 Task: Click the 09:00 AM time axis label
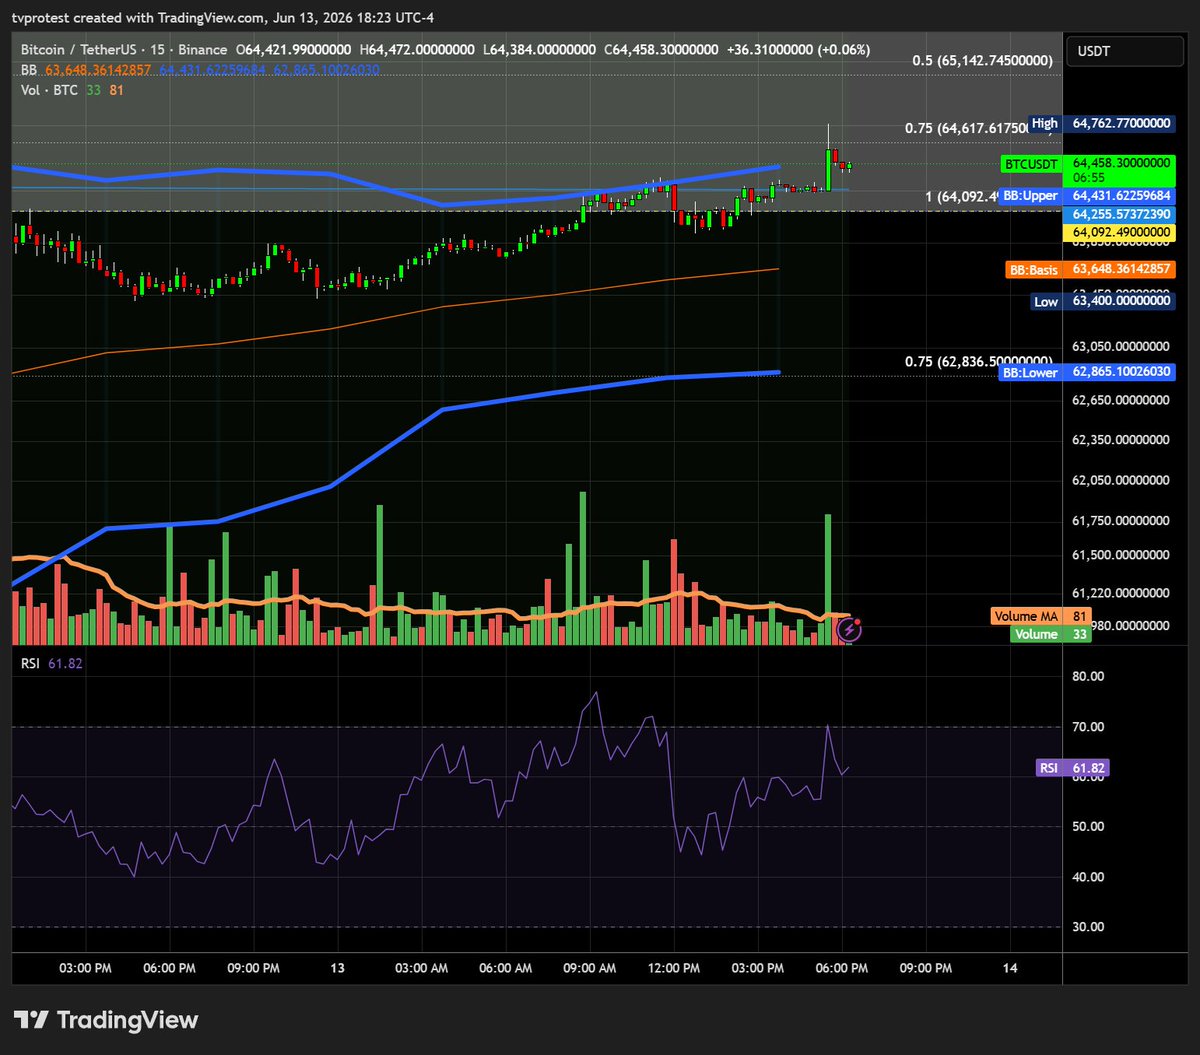coord(589,968)
